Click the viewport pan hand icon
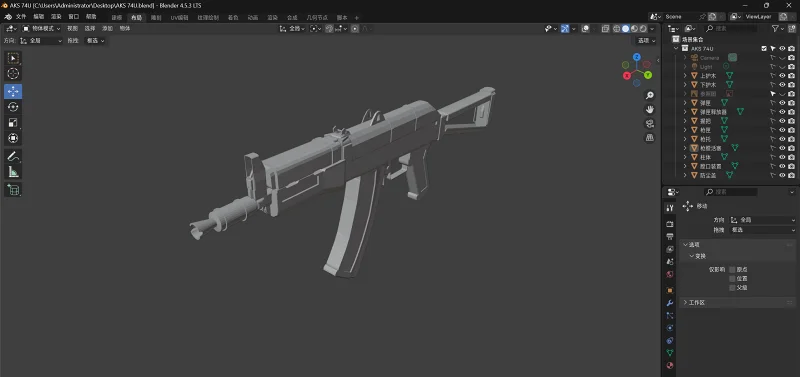This screenshot has width=800, height=377. pos(649,109)
